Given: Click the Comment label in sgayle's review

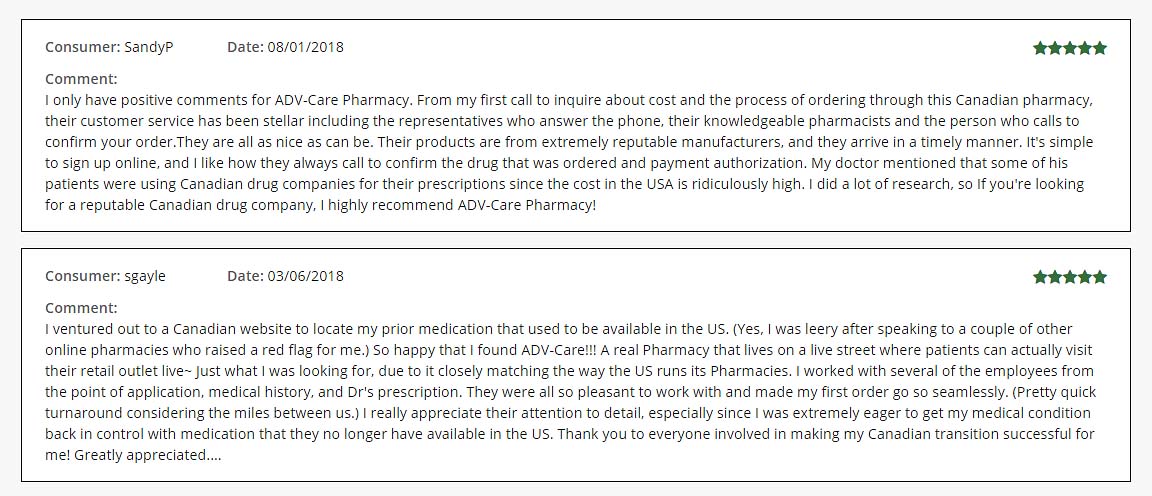Looking at the screenshot, I should pos(81,308).
